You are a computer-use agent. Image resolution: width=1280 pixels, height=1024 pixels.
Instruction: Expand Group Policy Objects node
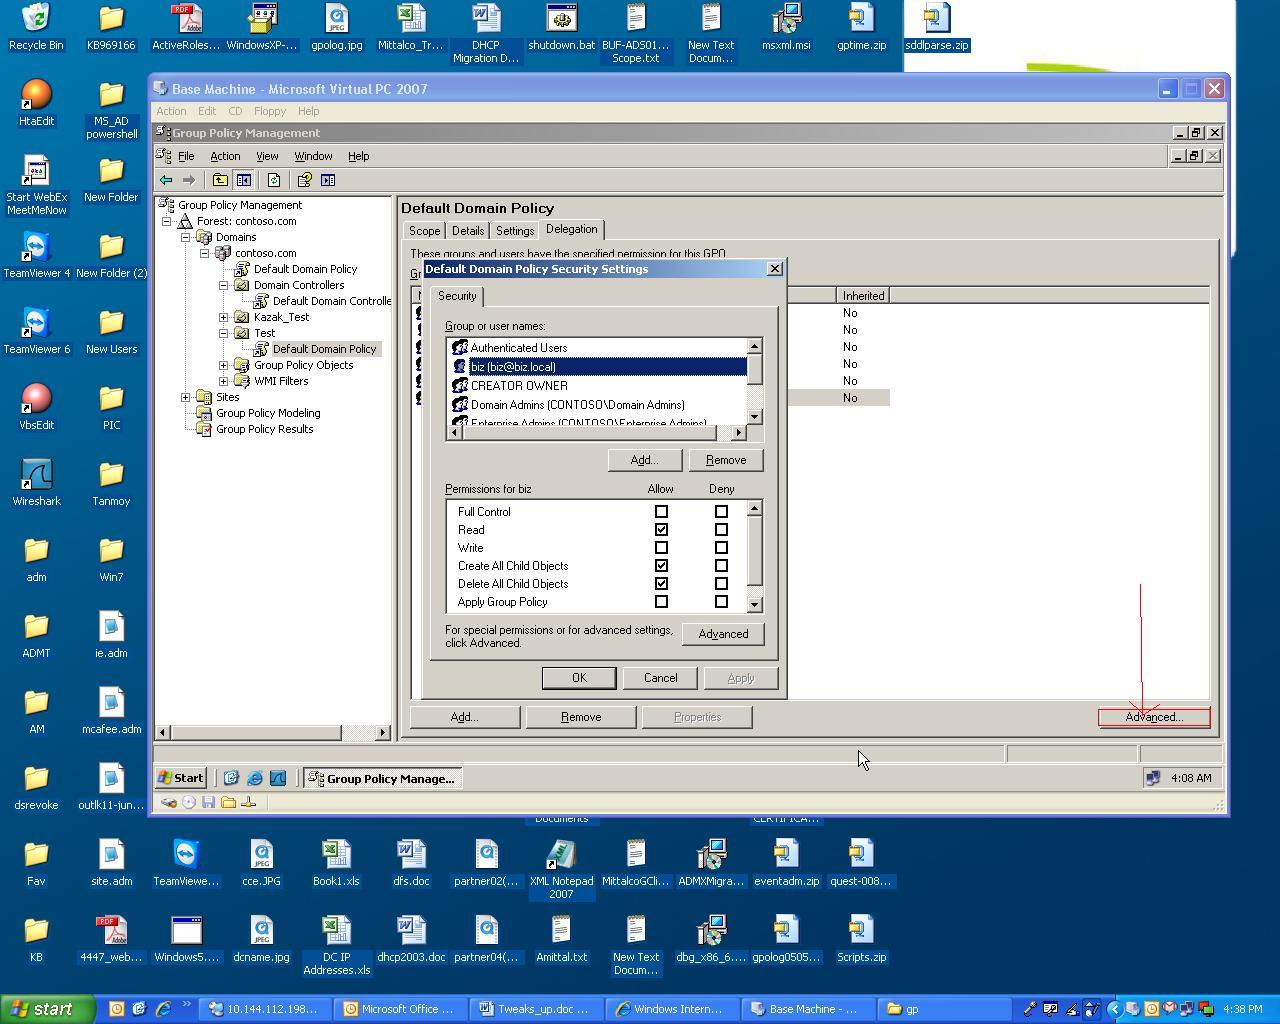tap(224, 365)
